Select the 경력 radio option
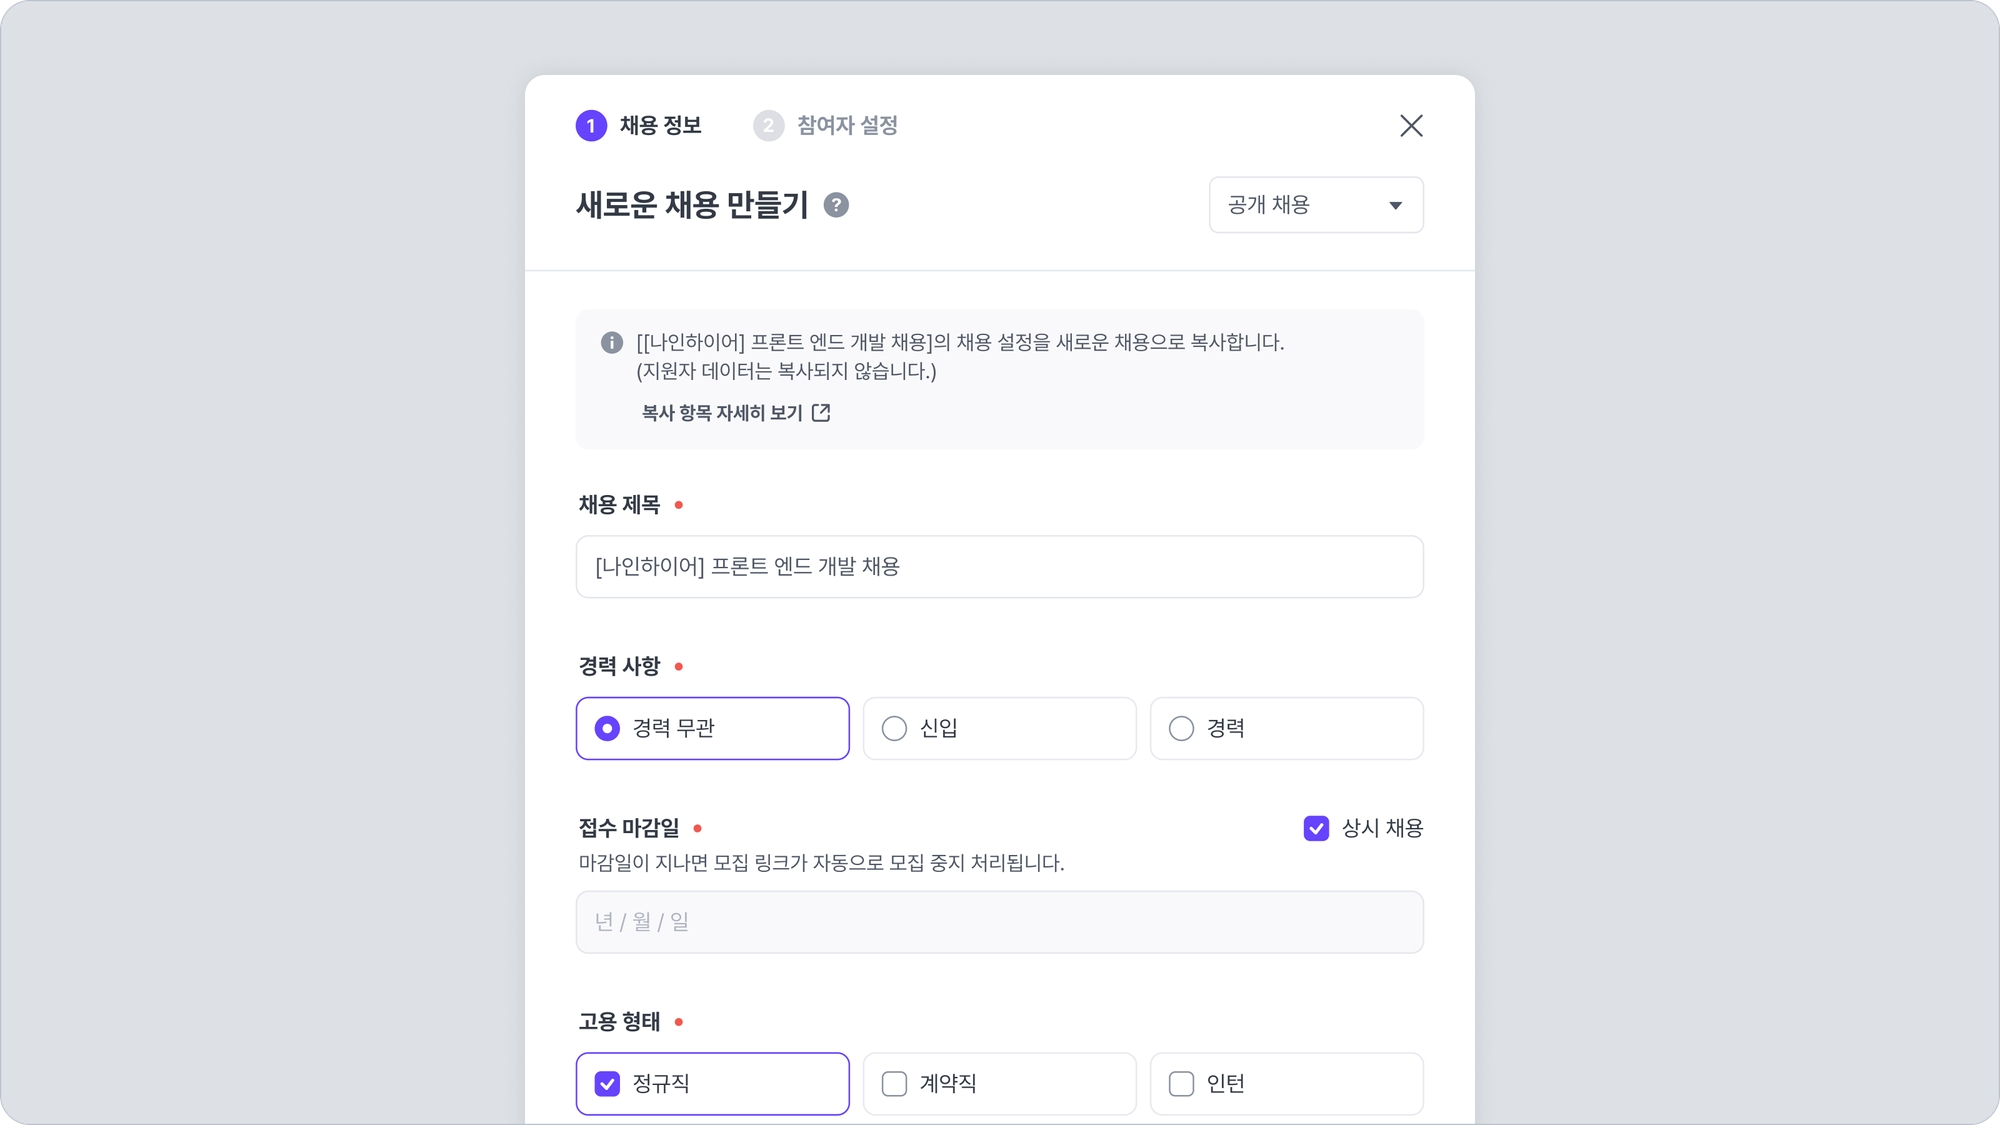The height and width of the screenshot is (1125, 2000). click(x=1286, y=728)
